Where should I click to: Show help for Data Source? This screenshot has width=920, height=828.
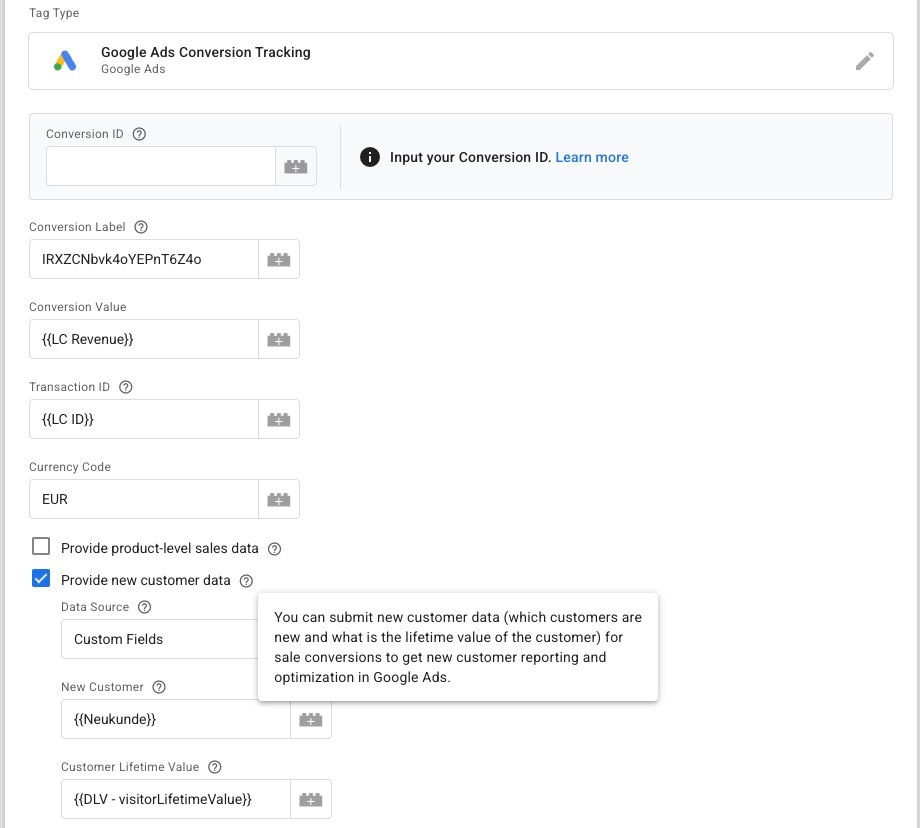point(144,607)
